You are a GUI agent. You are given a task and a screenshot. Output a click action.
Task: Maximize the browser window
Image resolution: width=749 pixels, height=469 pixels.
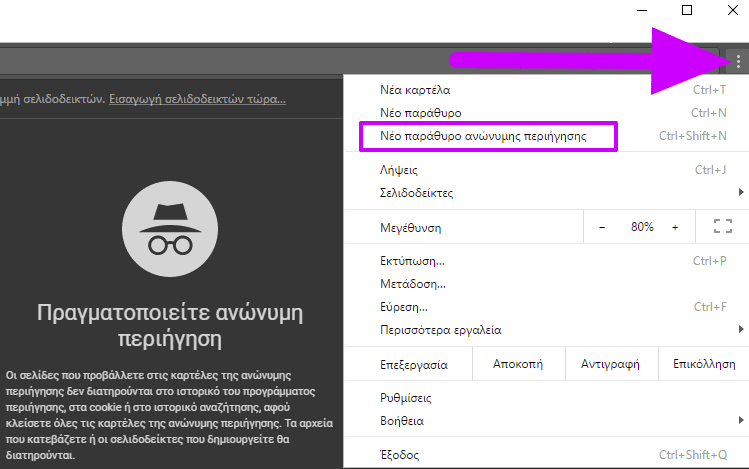click(x=687, y=10)
